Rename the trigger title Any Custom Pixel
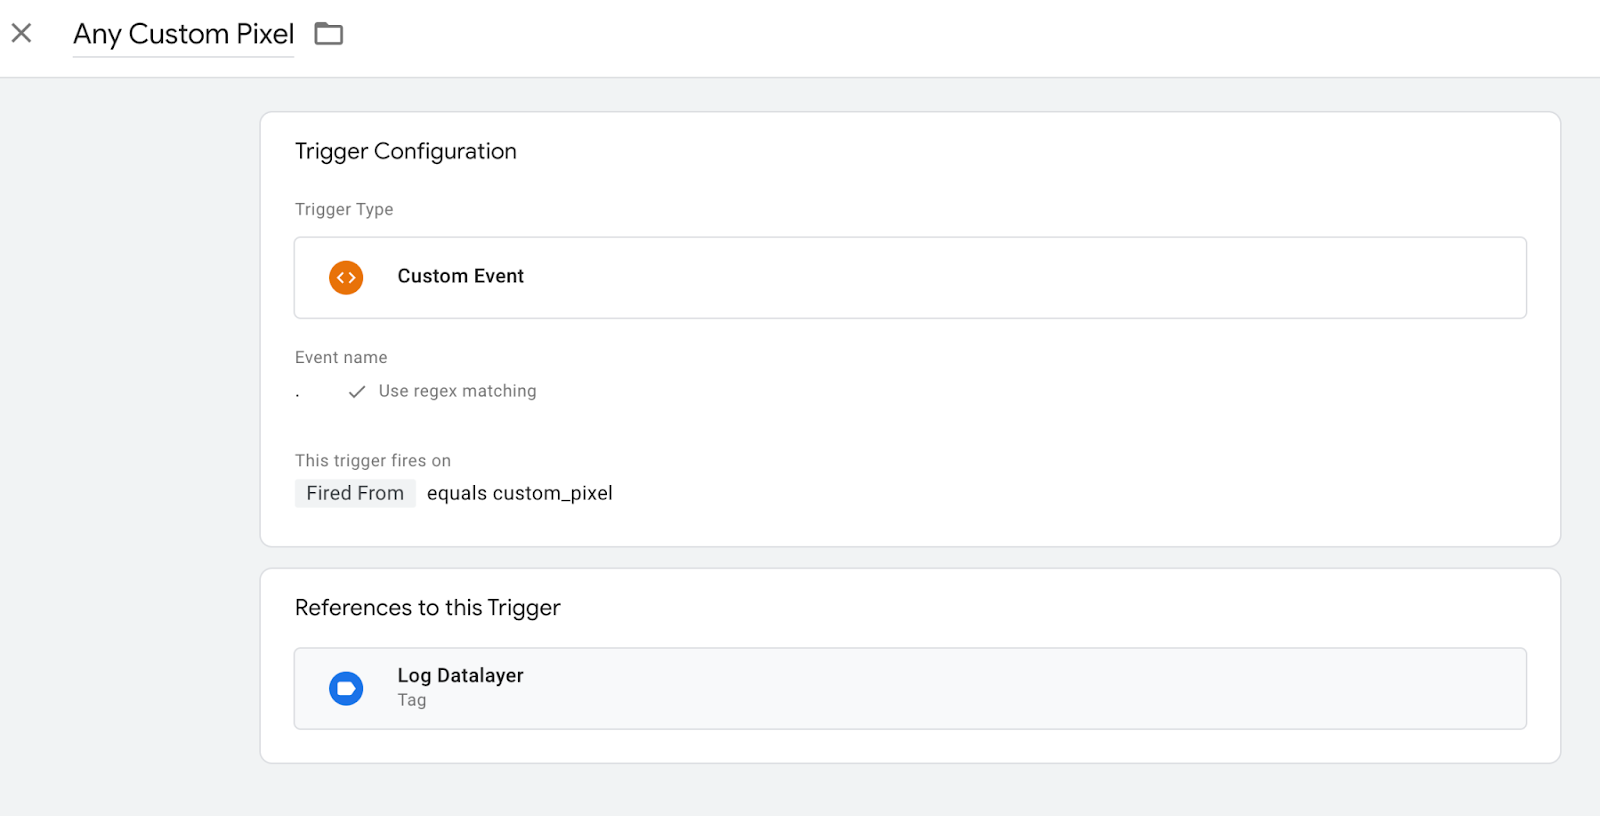The image size is (1600, 816). click(183, 34)
